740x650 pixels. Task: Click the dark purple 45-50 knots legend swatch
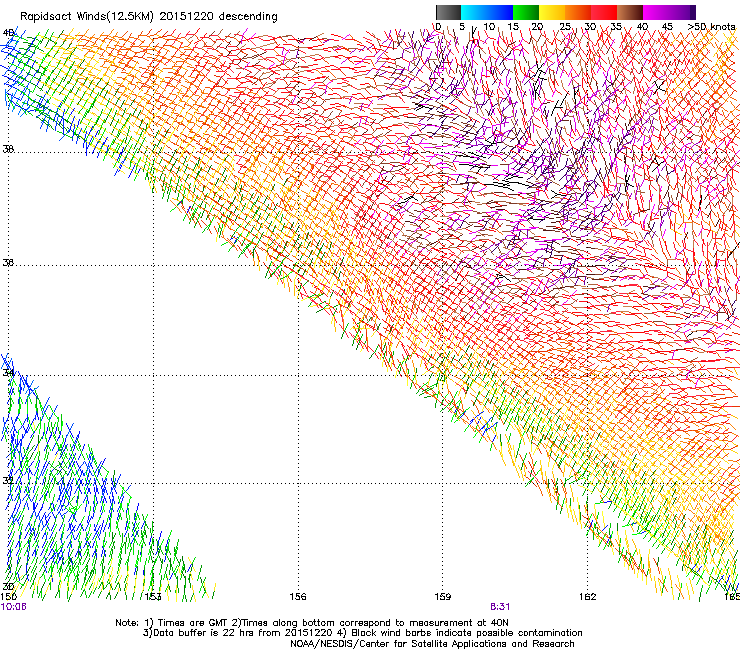tap(682, 12)
